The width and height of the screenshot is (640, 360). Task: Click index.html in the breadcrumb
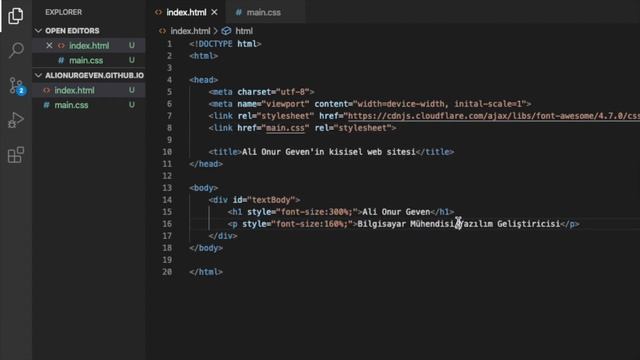click(x=190, y=31)
